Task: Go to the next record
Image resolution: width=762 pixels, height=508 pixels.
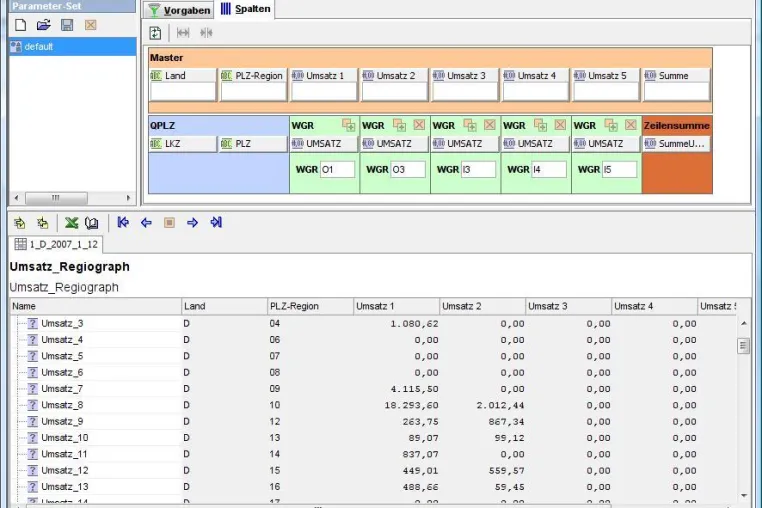Action: (192, 223)
